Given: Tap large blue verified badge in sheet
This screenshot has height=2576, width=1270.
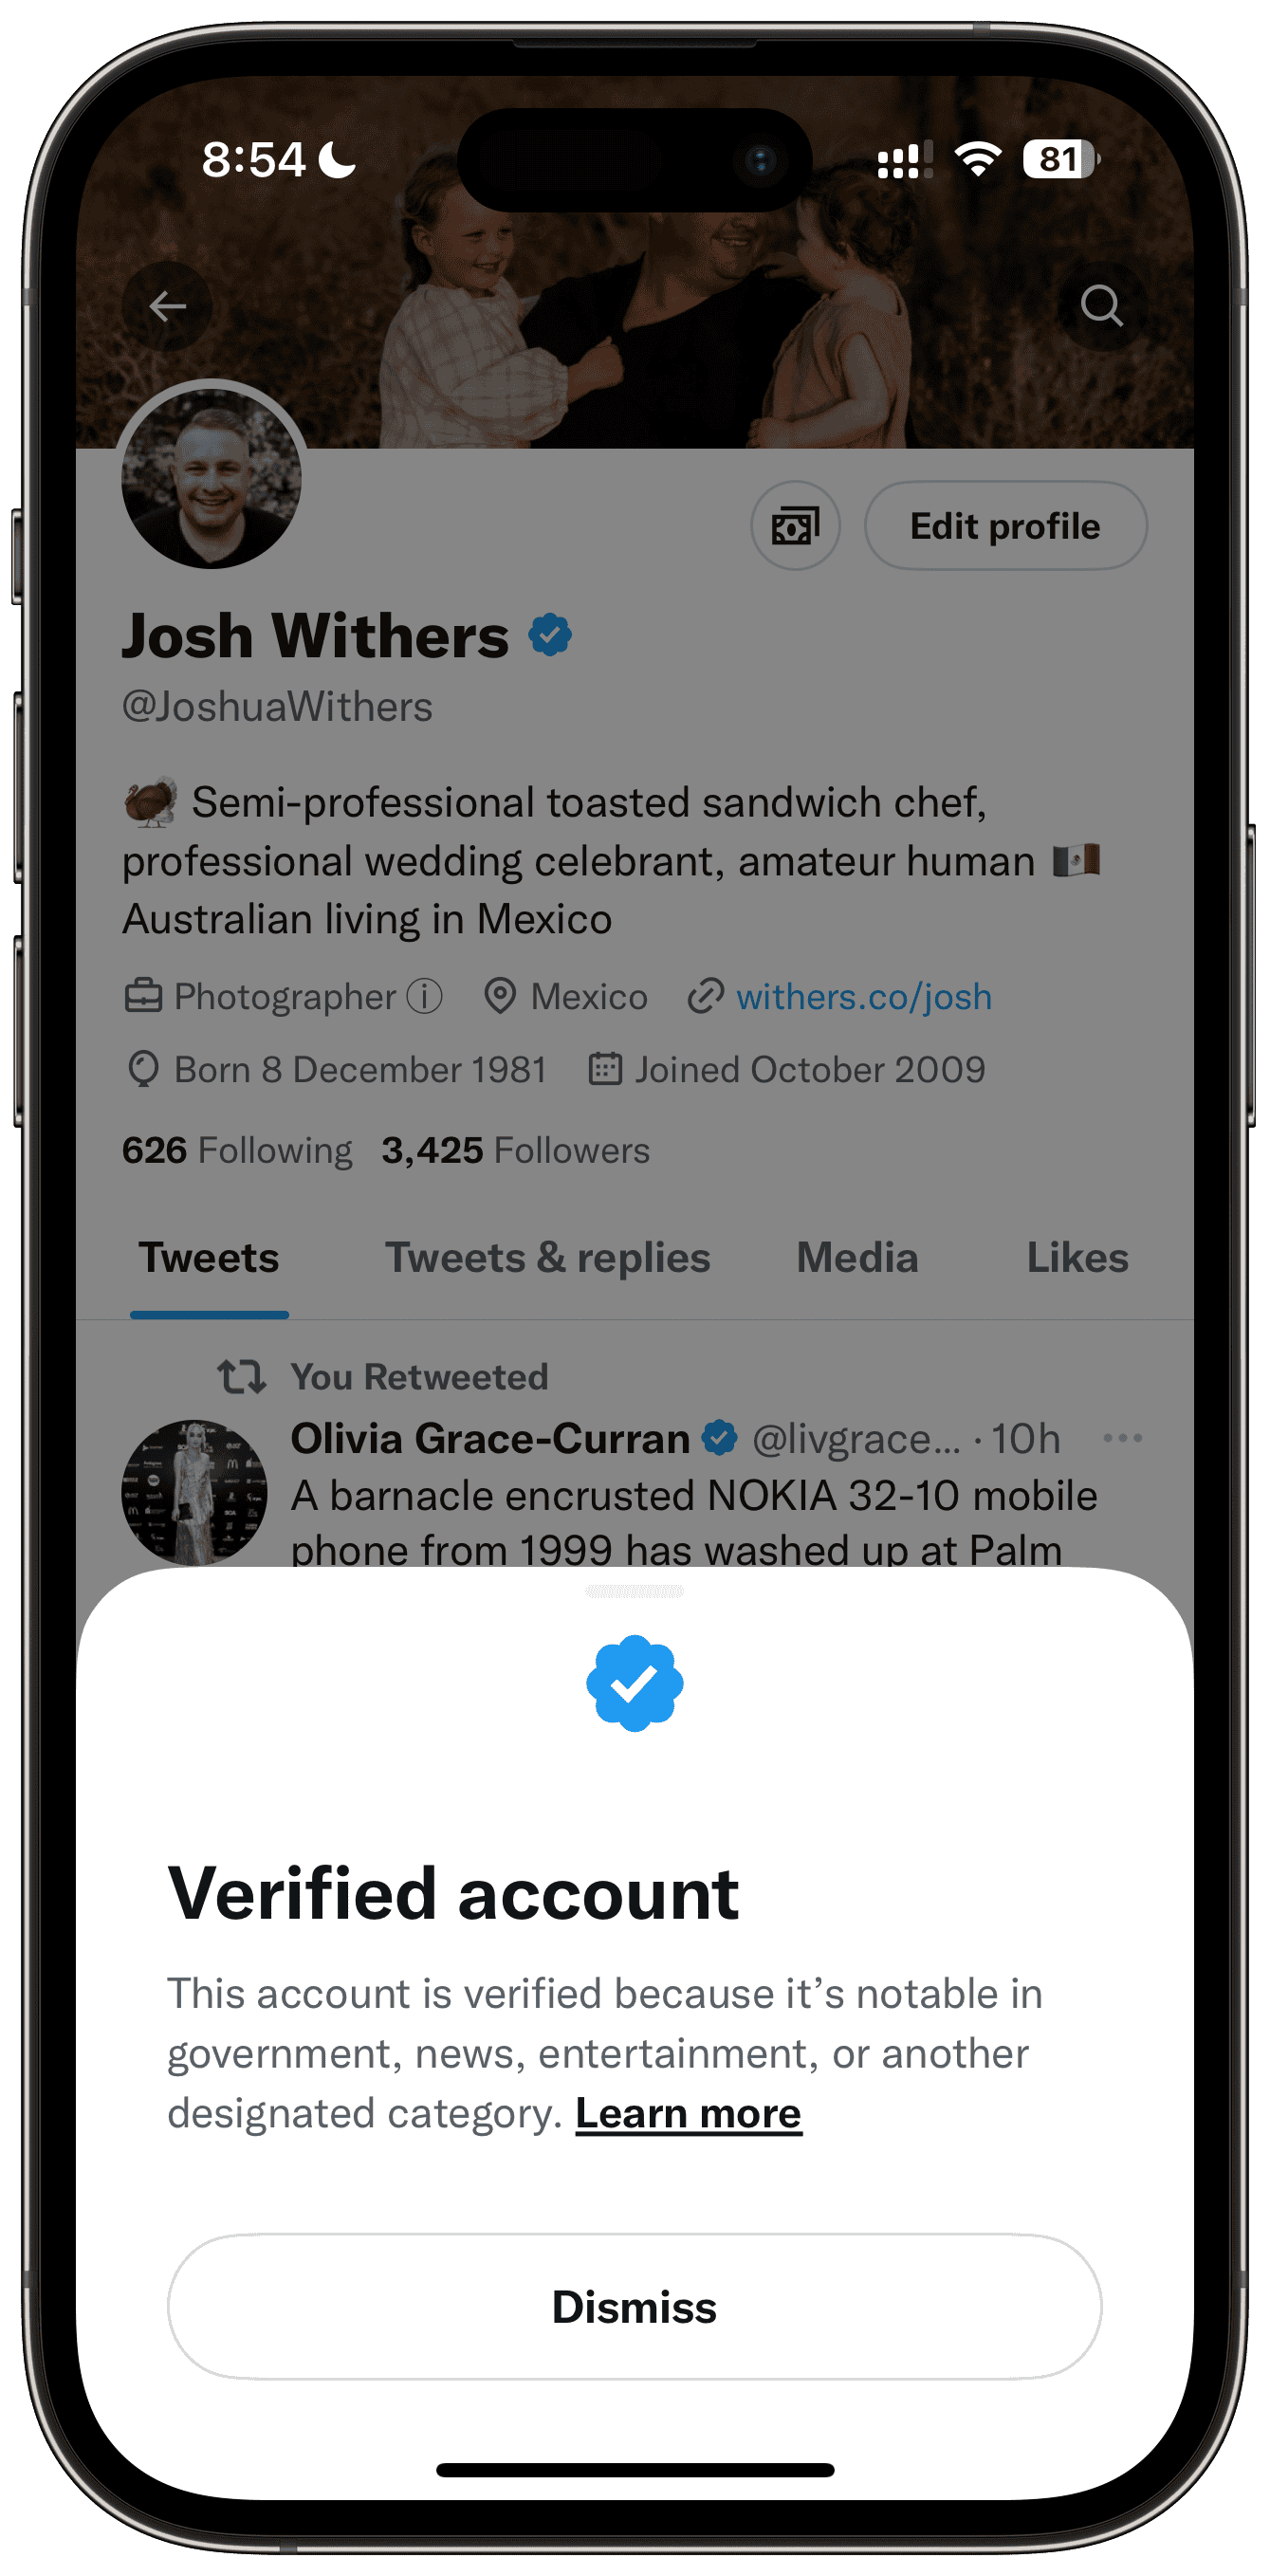Looking at the screenshot, I should point(634,1683).
